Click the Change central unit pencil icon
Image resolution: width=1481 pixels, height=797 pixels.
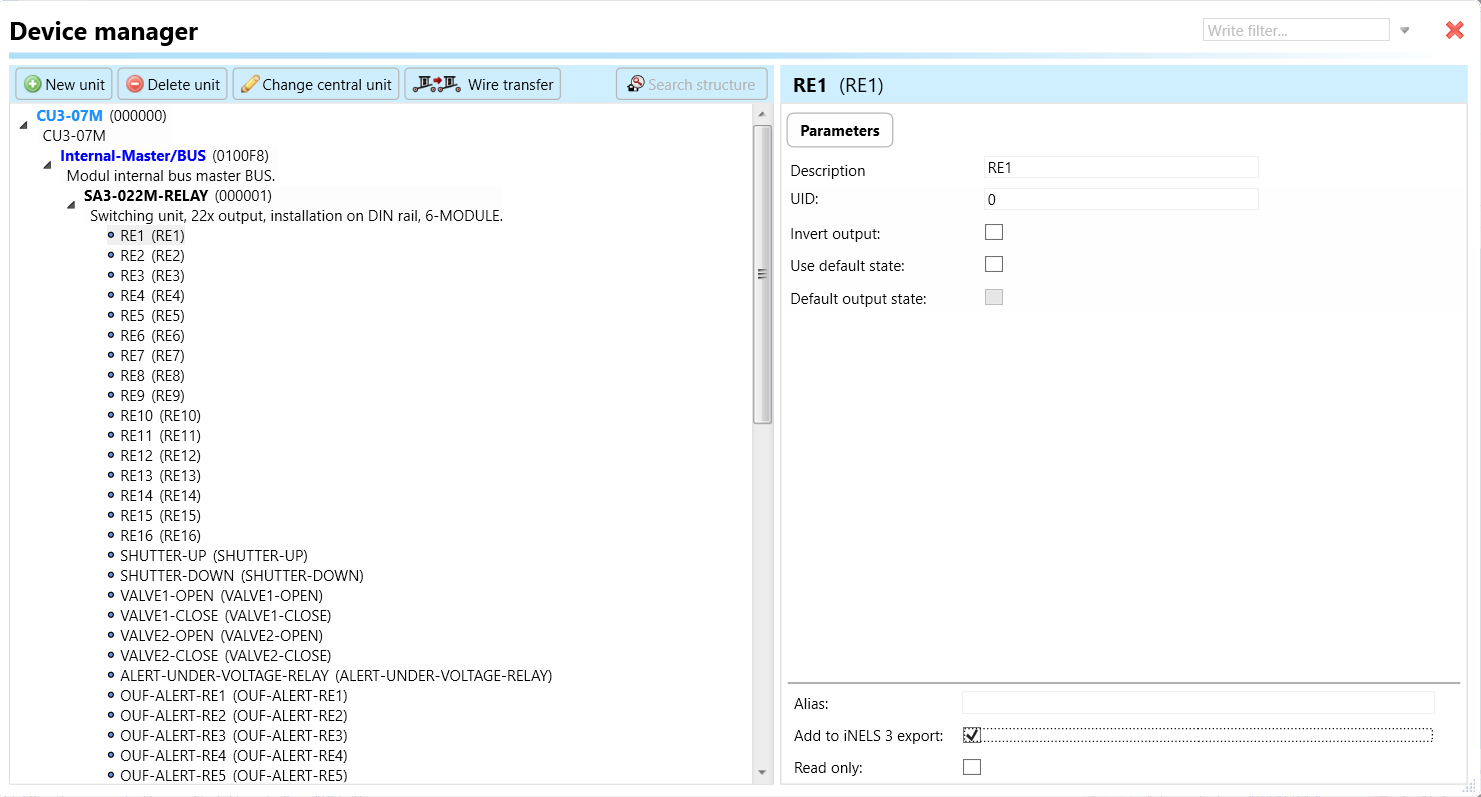click(x=250, y=85)
